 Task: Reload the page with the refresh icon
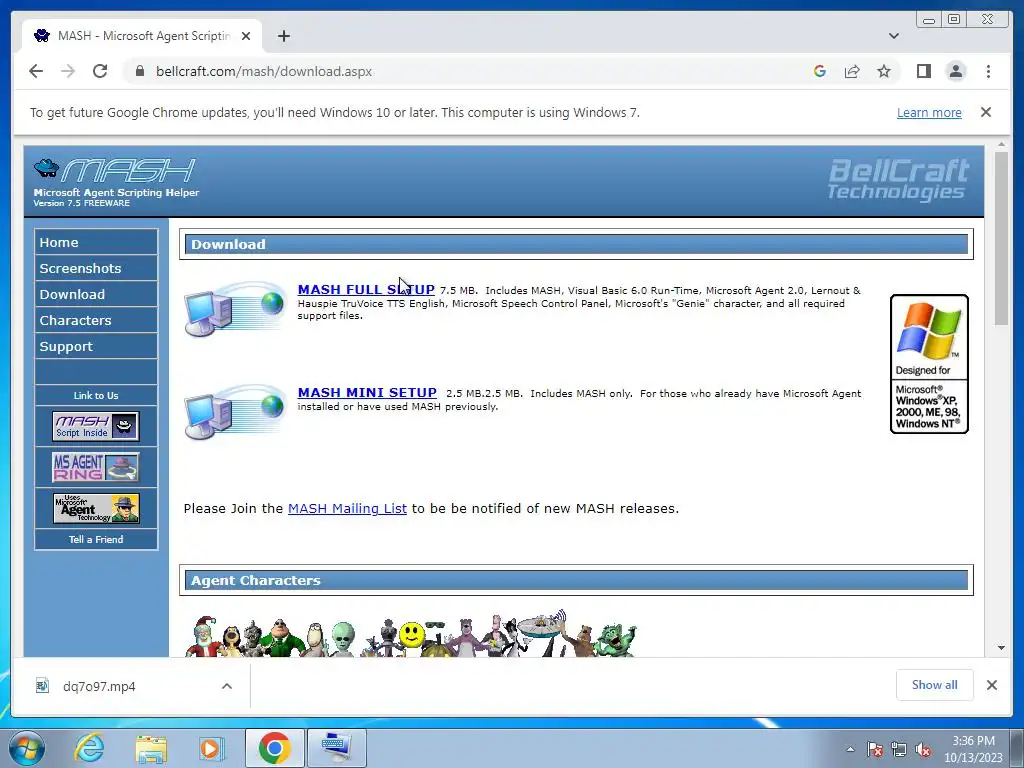coord(100,71)
